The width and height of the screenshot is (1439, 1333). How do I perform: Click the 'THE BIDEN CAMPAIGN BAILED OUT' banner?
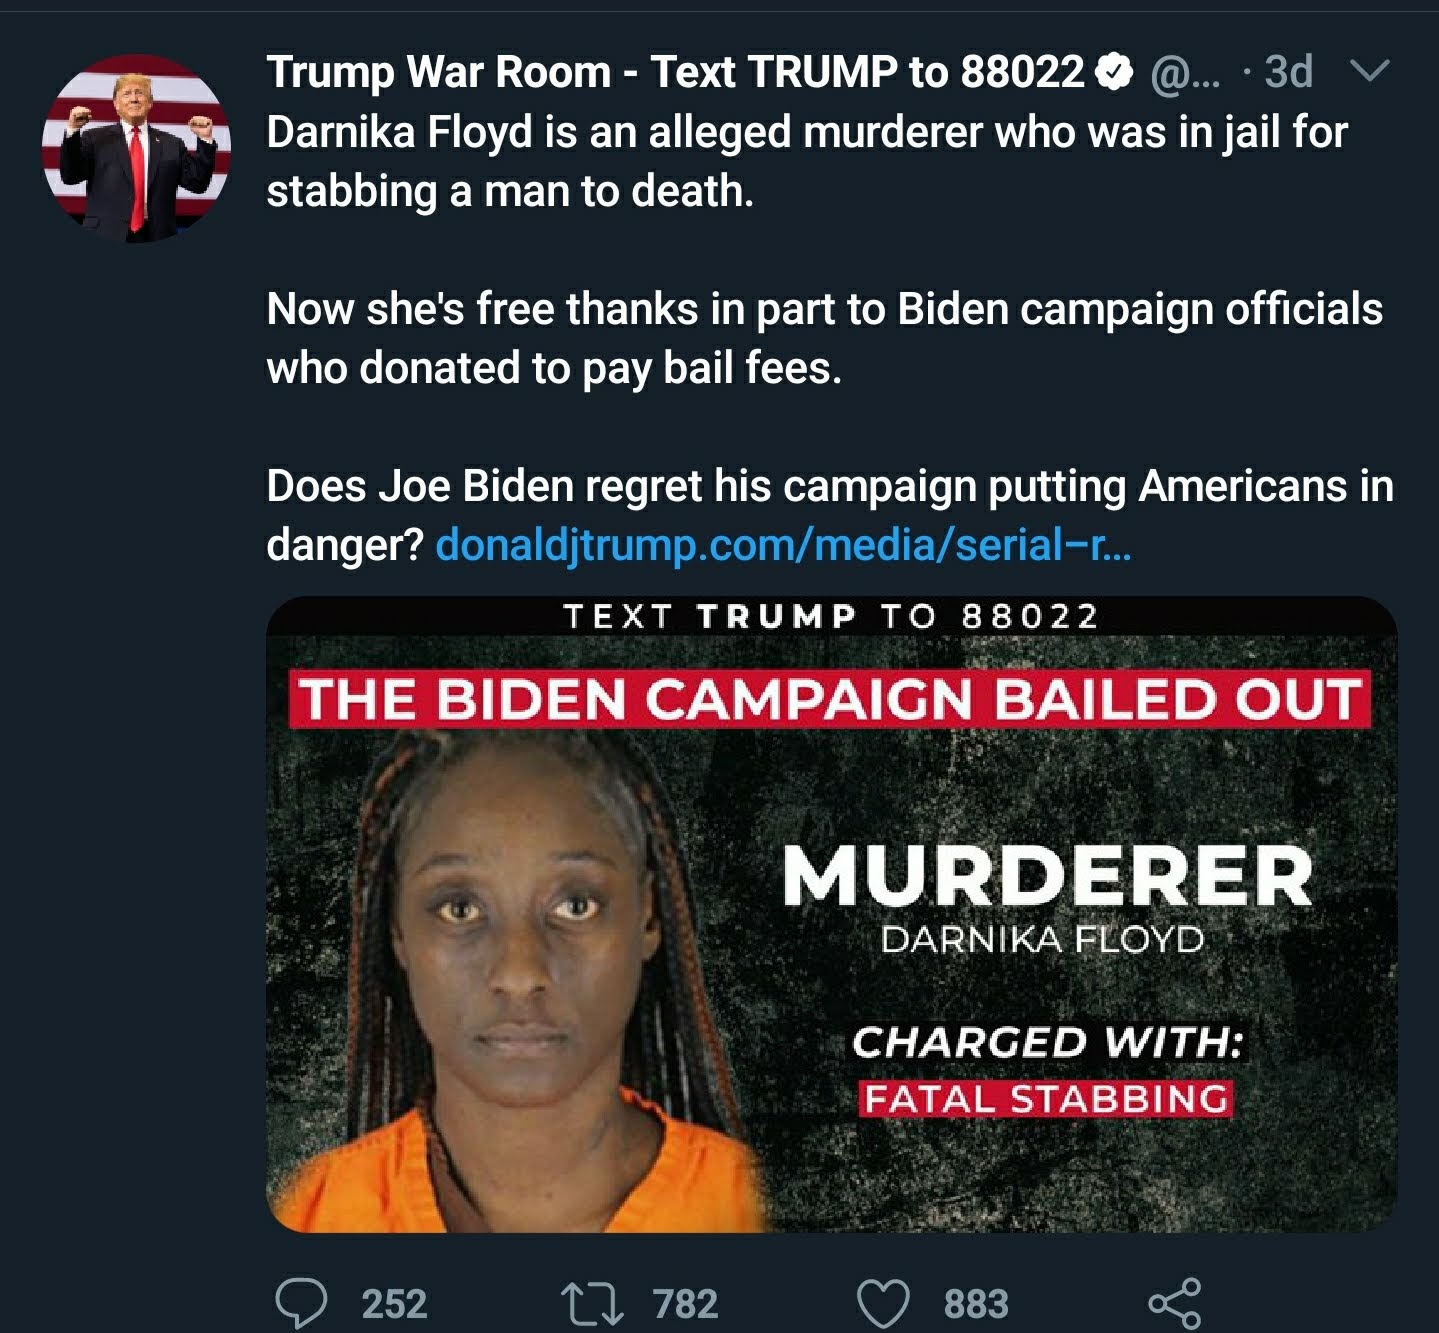click(830, 698)
